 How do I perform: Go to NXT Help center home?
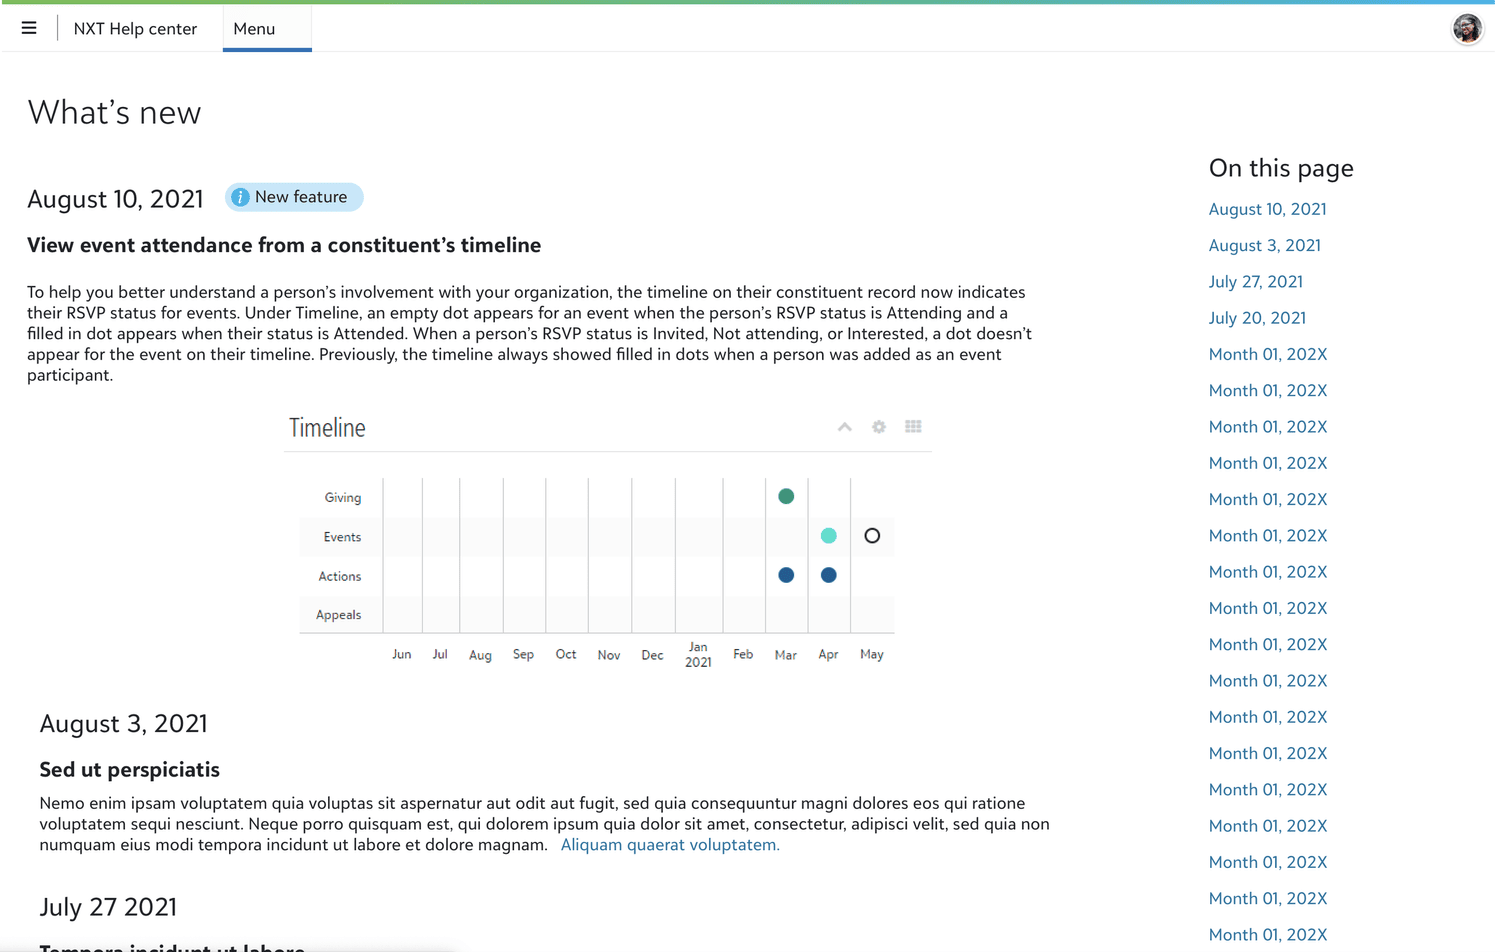coord(135,29)
